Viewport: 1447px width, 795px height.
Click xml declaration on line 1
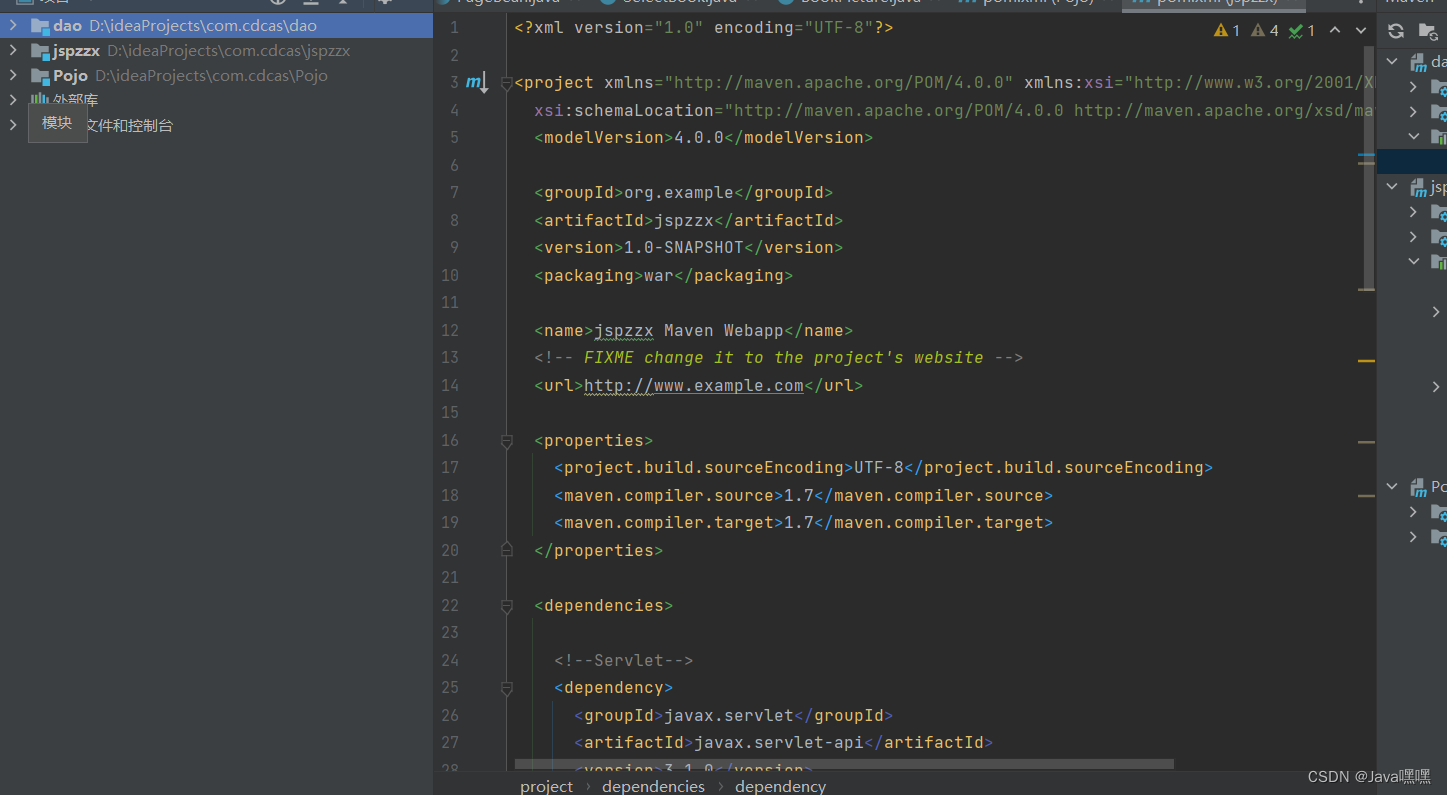(x=704, y=28)
